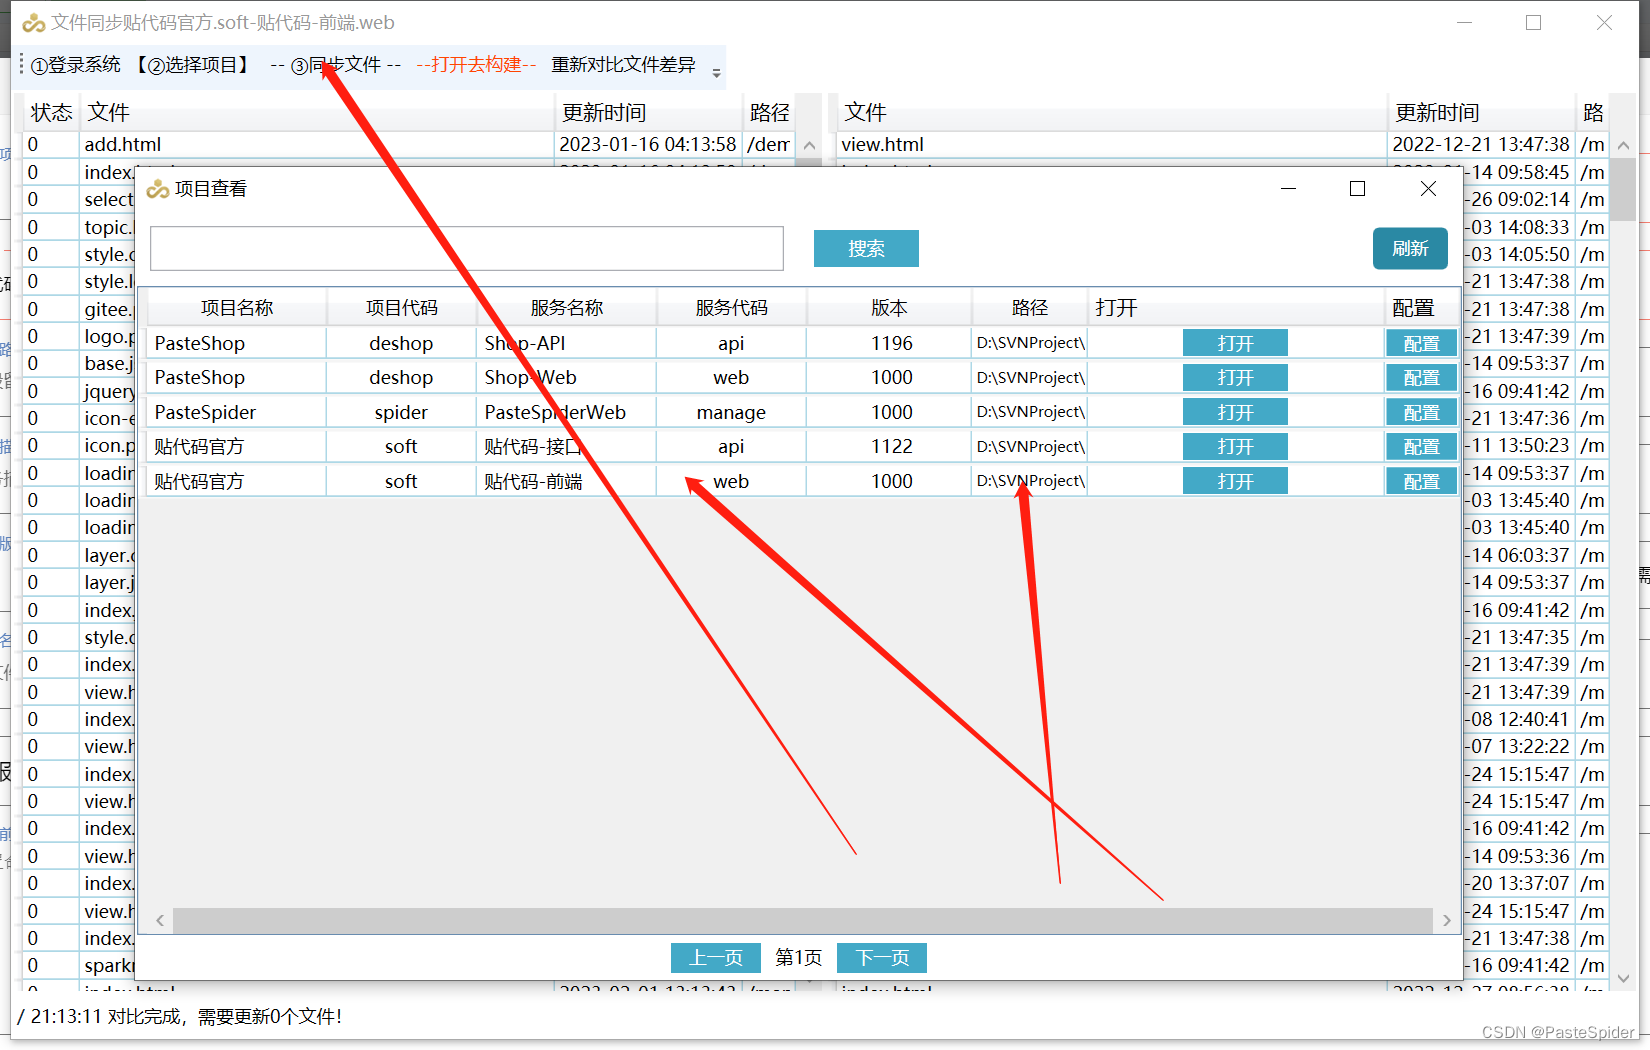Click the 服务代码 column header

coord(731,308)
